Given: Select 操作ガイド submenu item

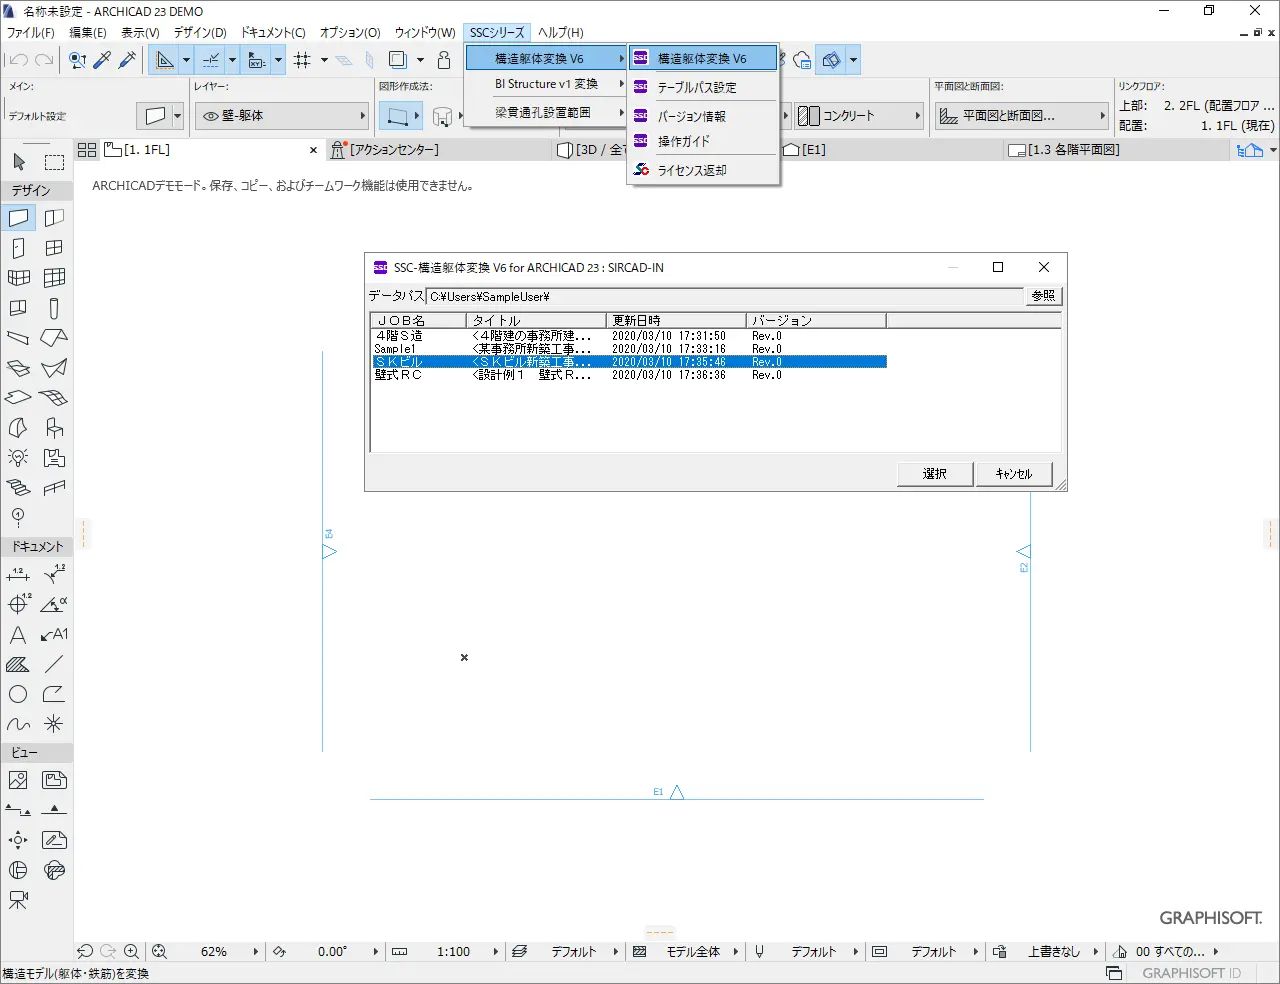Looking at the screenshot, I should [x=704, y=141].
